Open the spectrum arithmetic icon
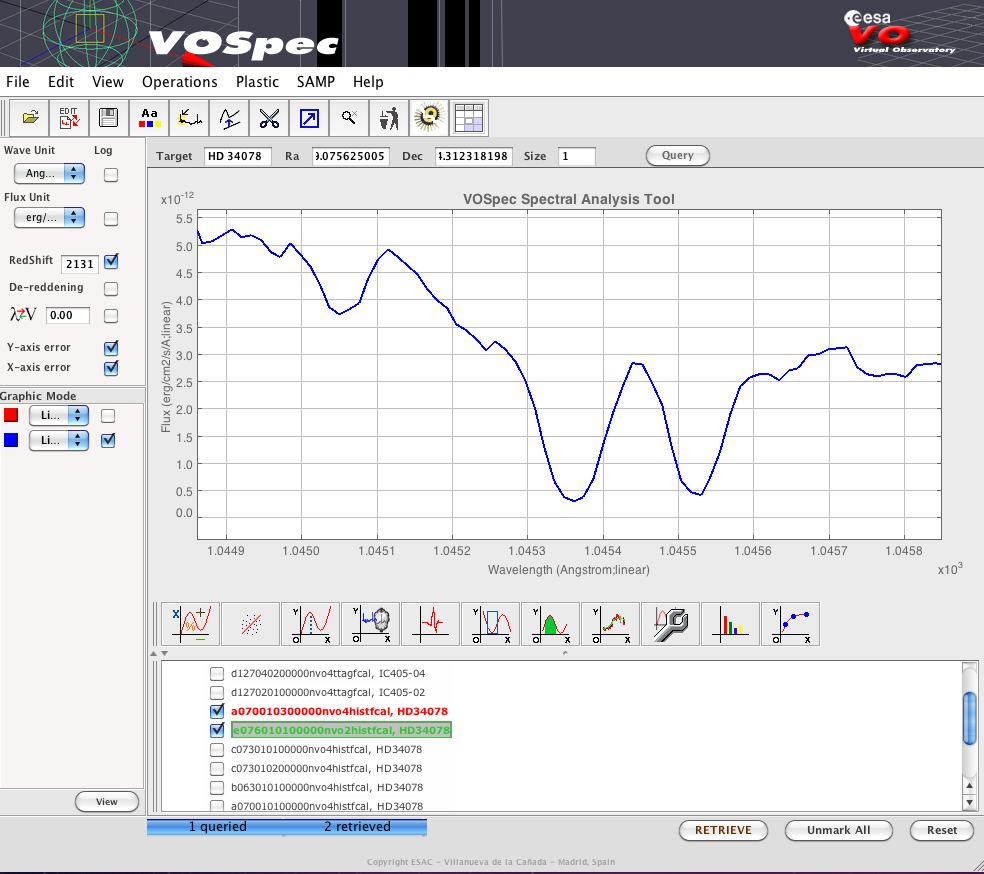Viewport: 984px width, 874px height. 190,624
